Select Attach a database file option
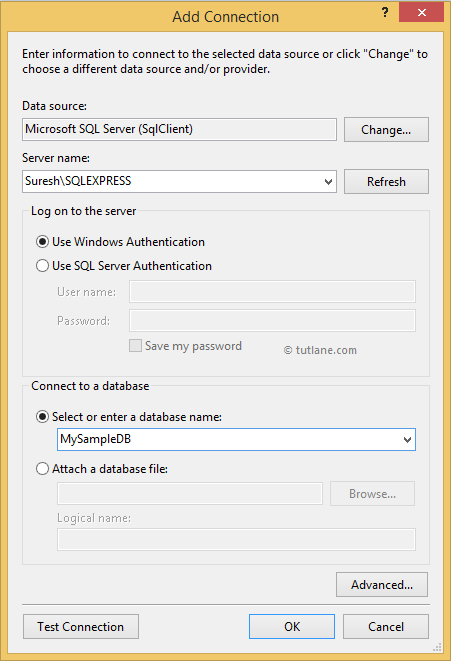The width and height of the screenshot is (451, 661). 42,469
